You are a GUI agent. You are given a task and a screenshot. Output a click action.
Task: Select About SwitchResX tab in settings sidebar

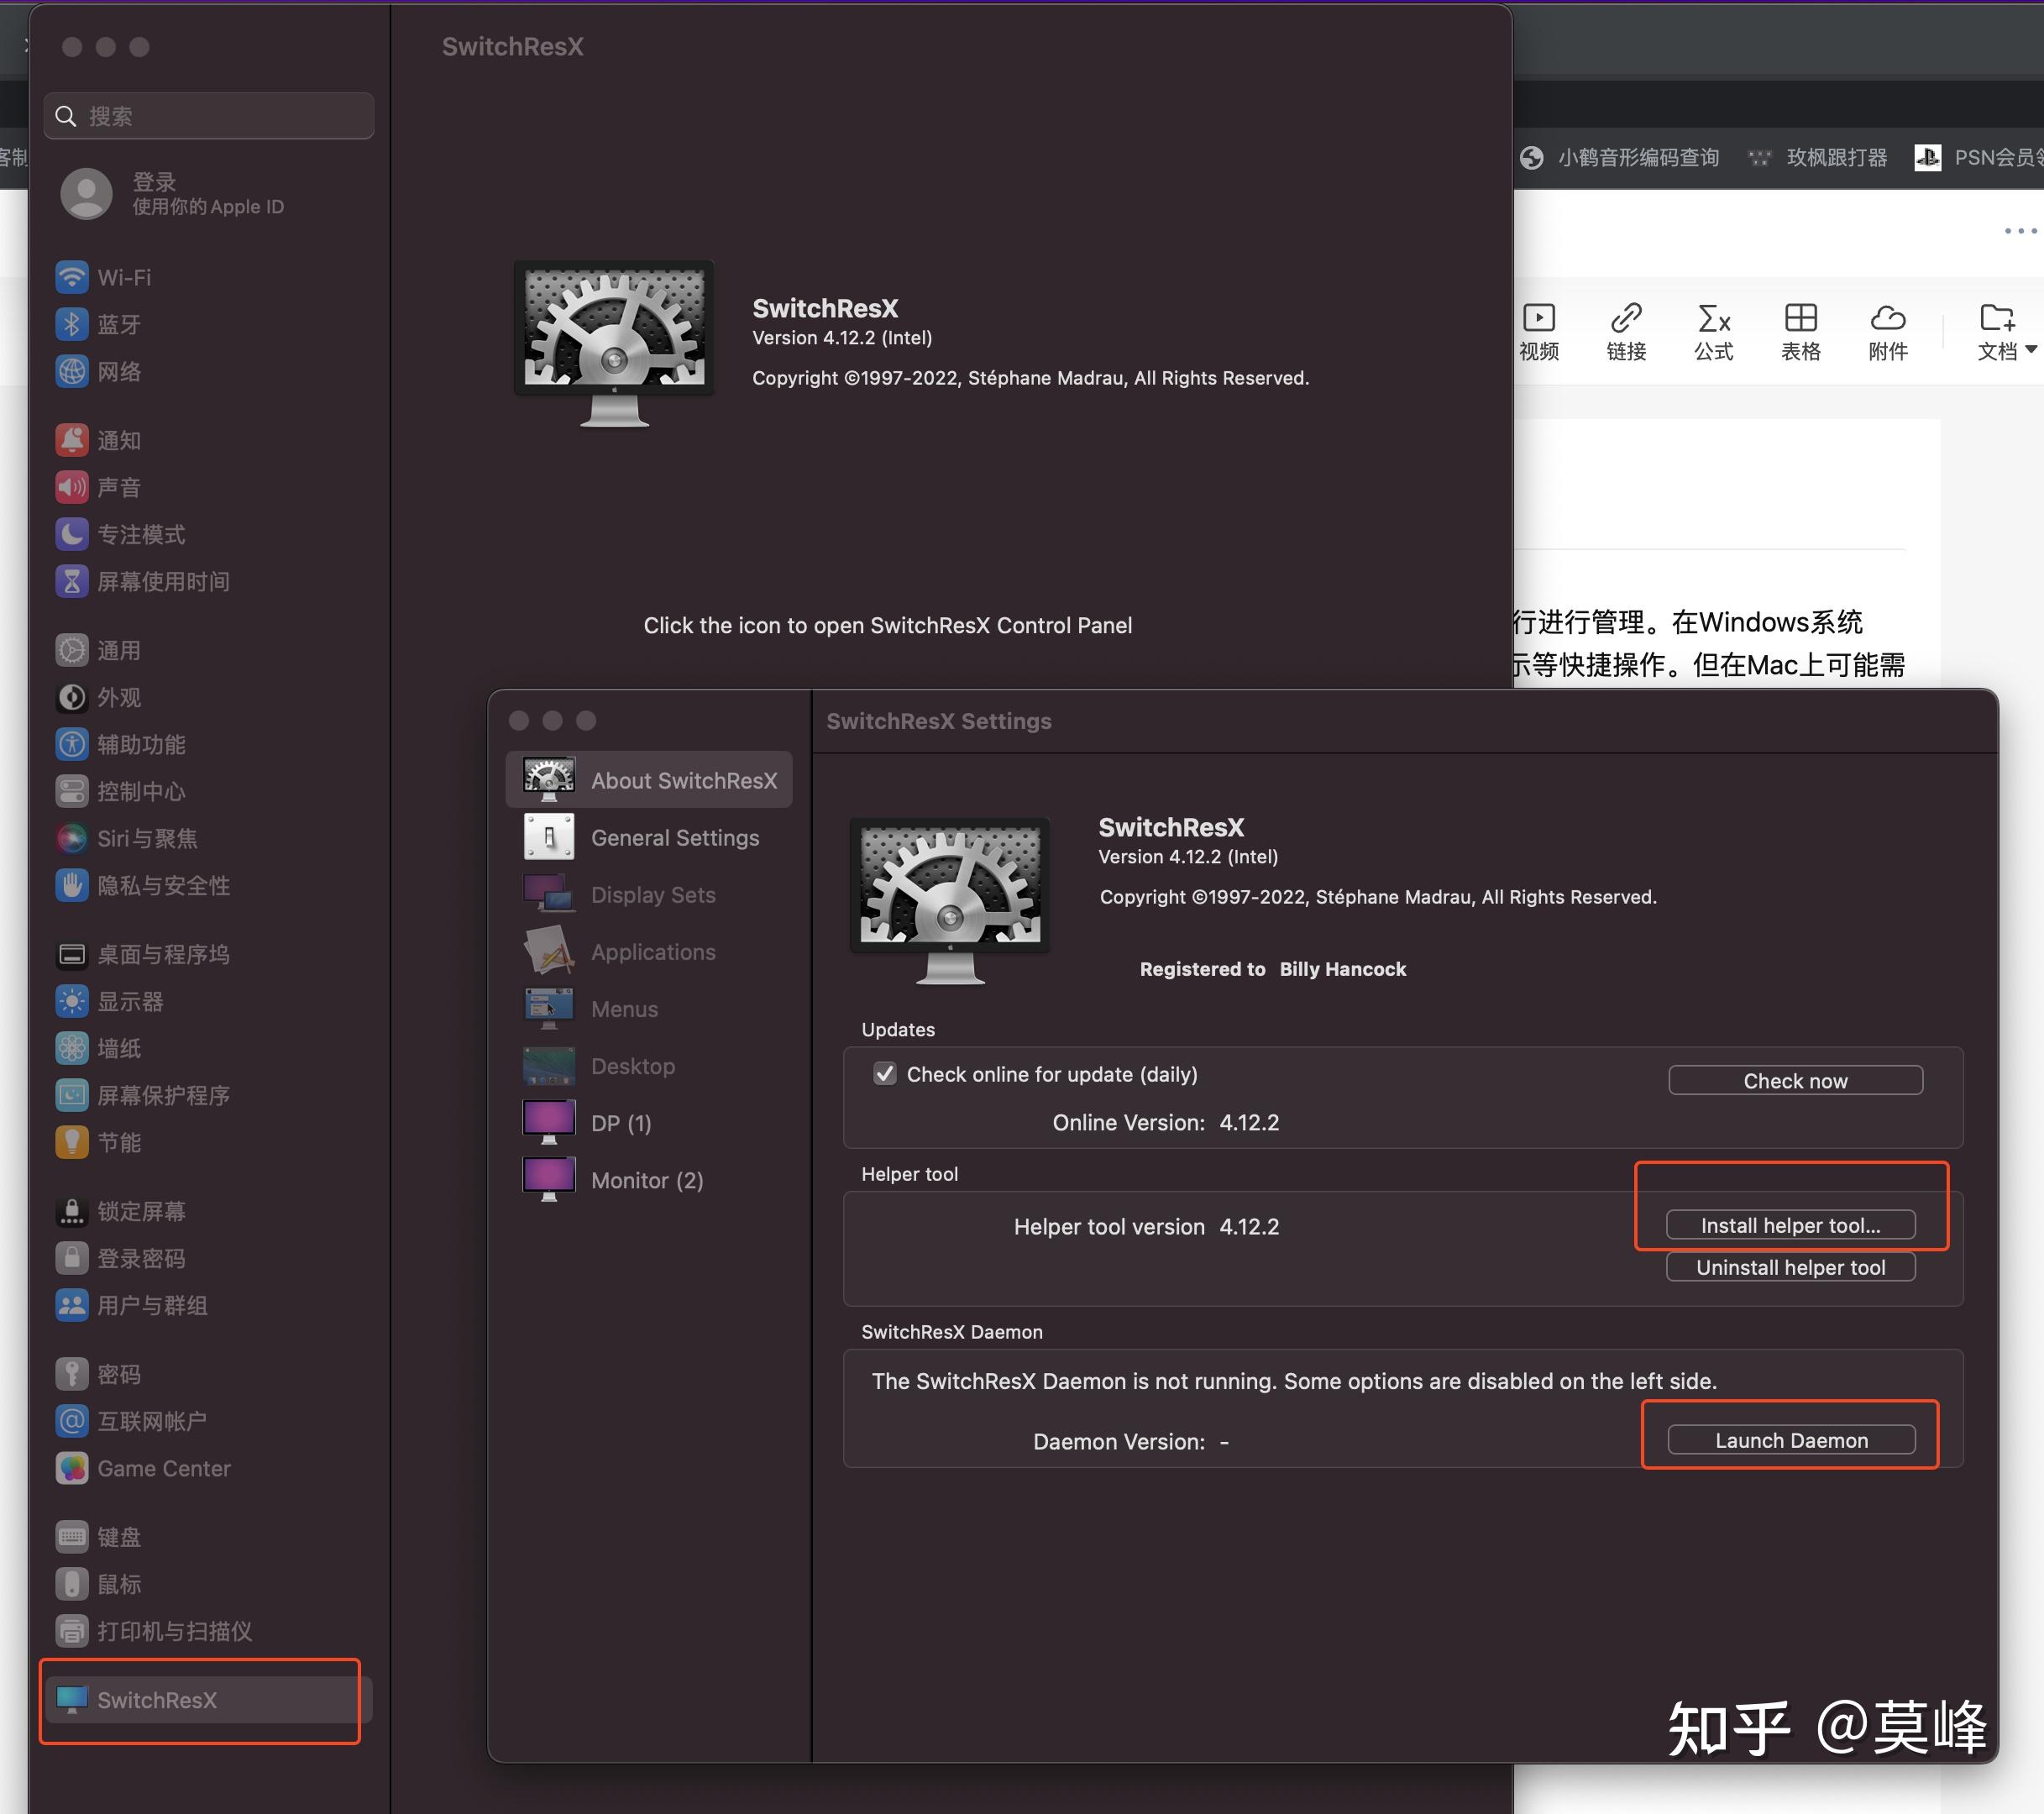(649, 780)
